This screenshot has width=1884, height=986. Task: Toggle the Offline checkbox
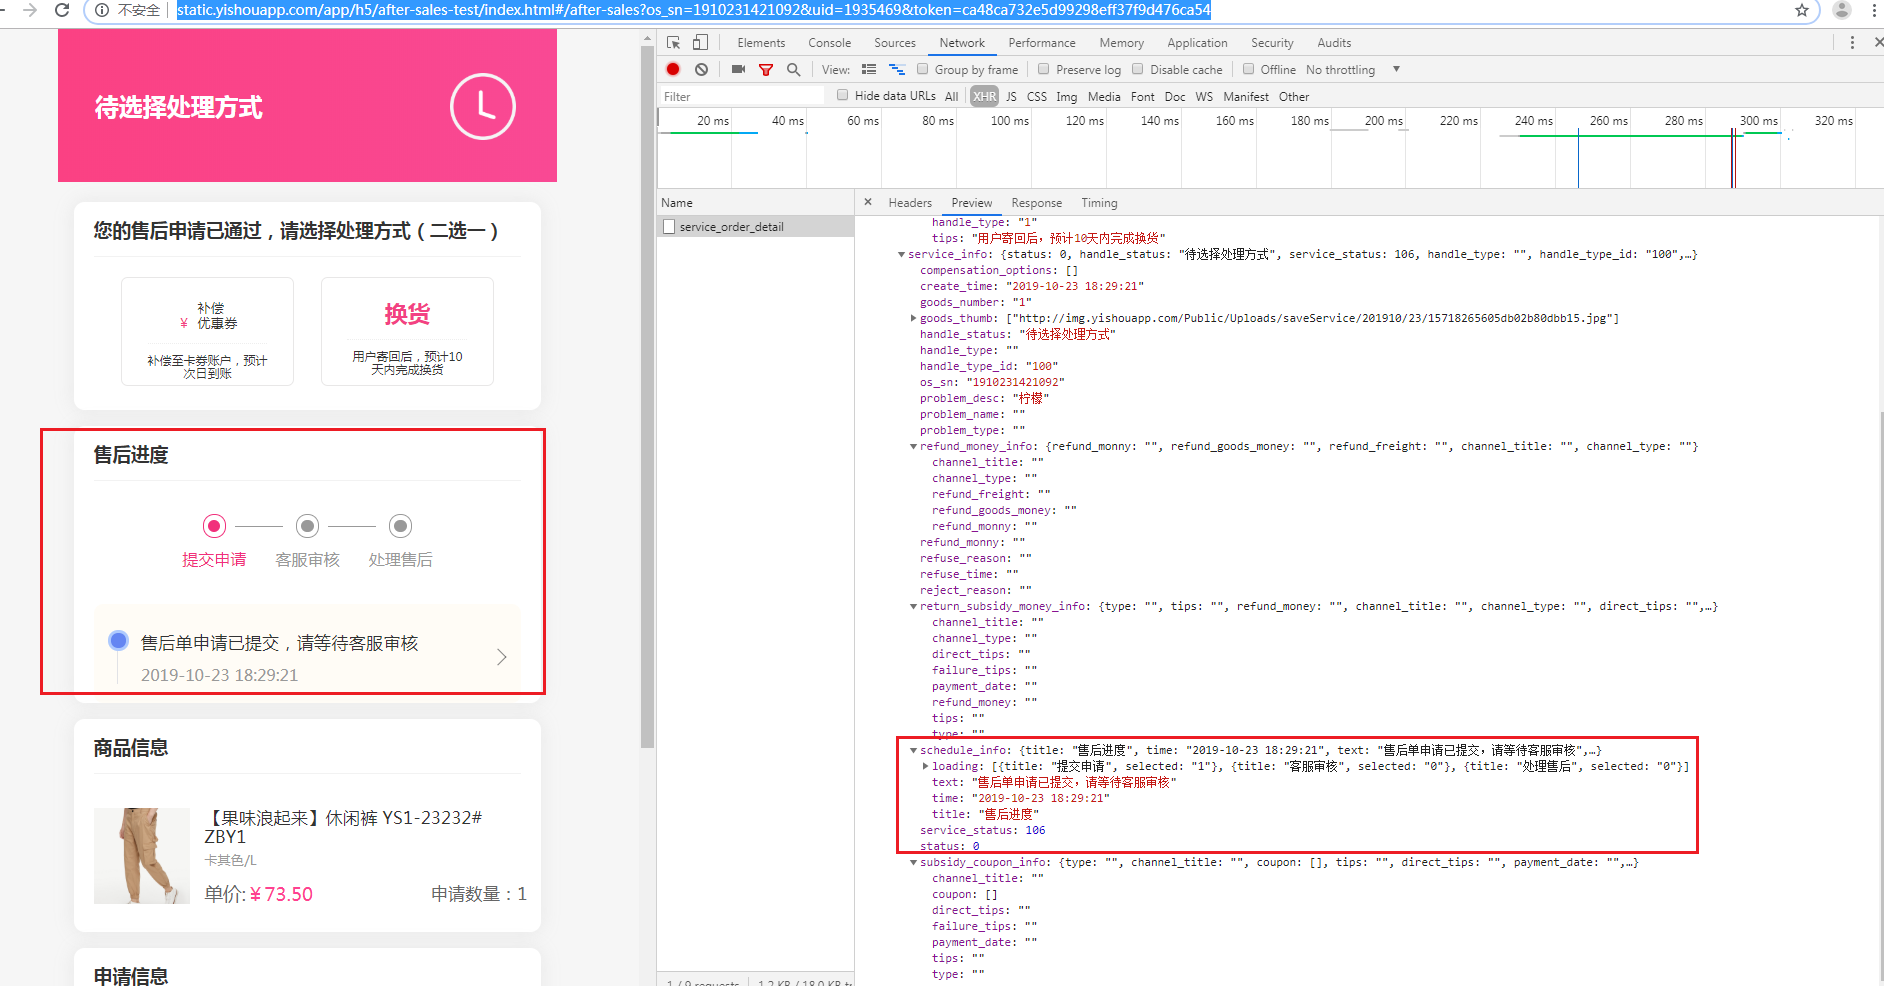1249,69
